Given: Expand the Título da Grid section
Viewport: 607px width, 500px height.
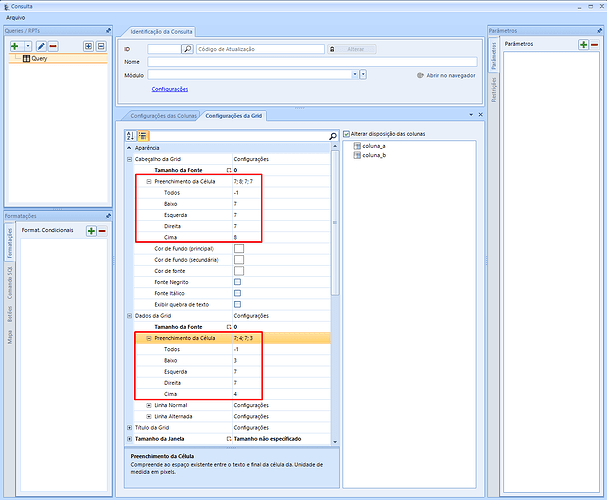Looking at the screenshot, I should coord(128,427).
